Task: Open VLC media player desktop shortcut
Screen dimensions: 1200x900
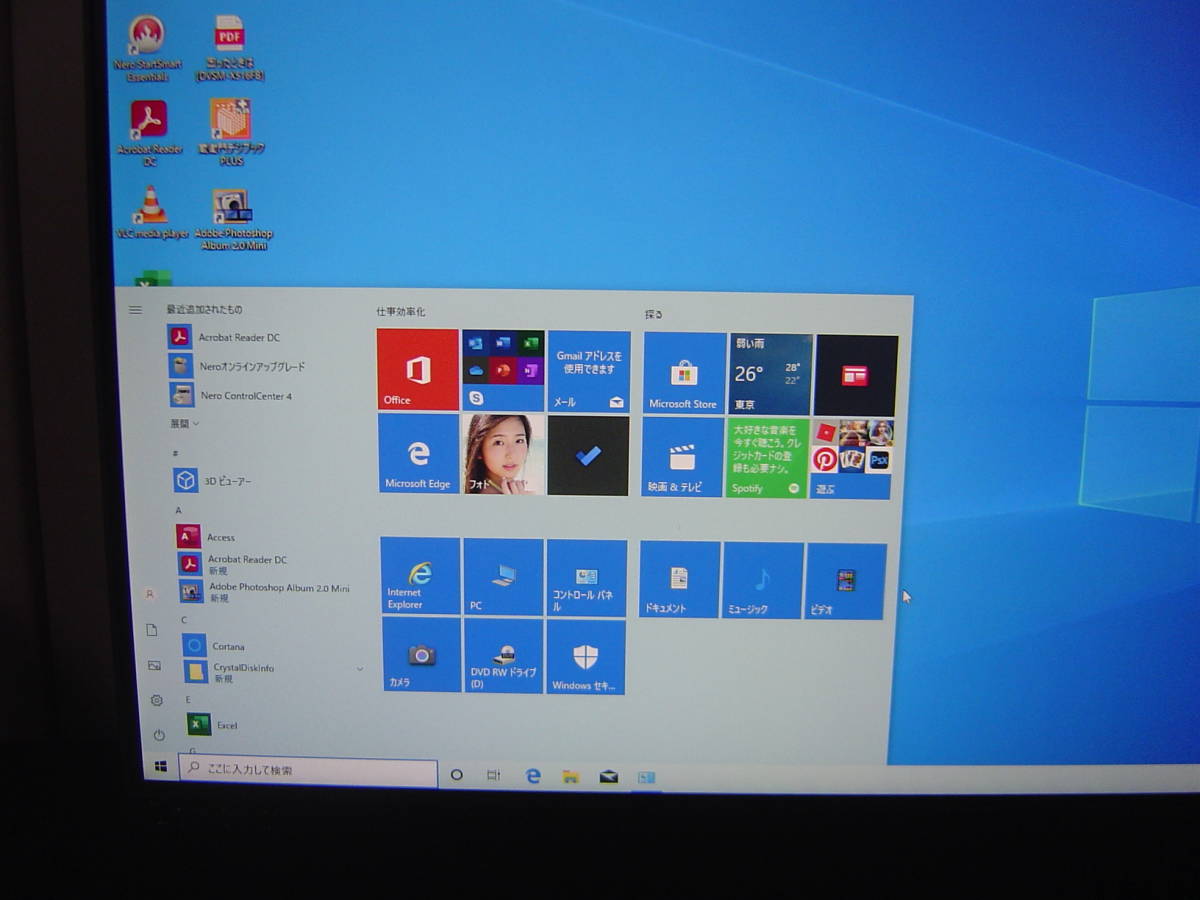Action: [151, 213]
